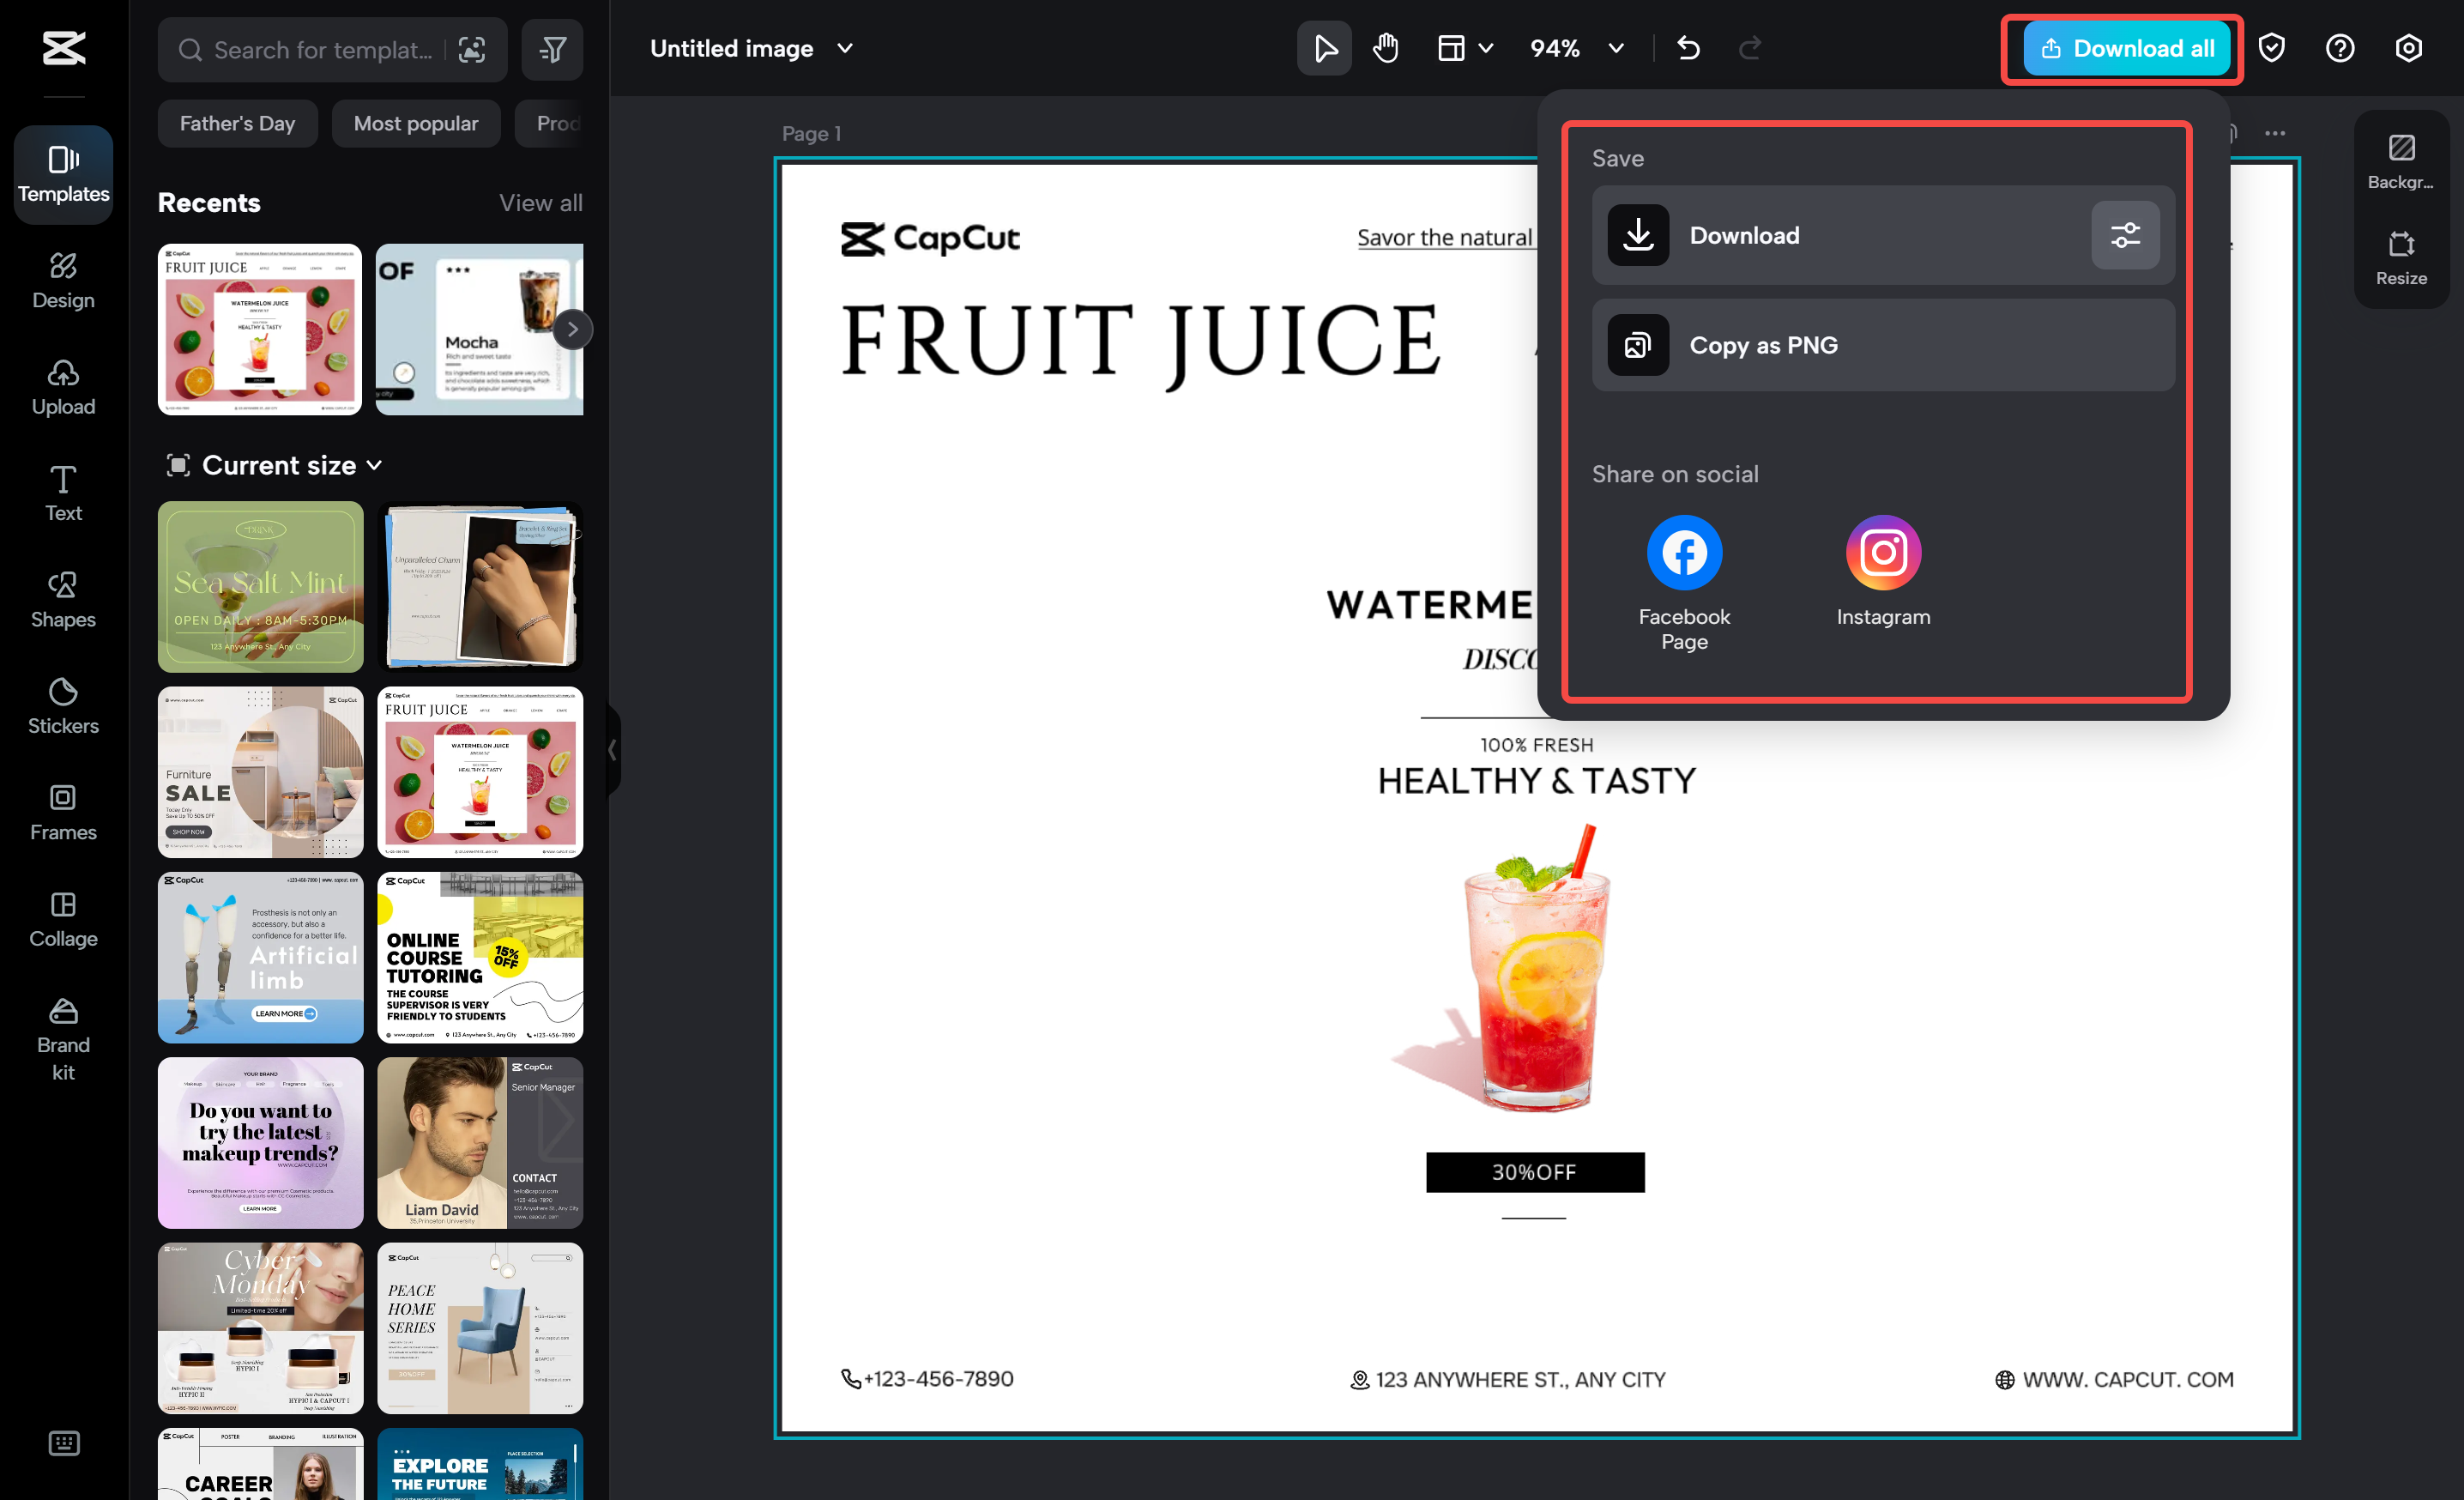Activate the pointer select tool
Image resolution: width=2464 pixels, height=1500 pixels.
[x=1324, y=48]
